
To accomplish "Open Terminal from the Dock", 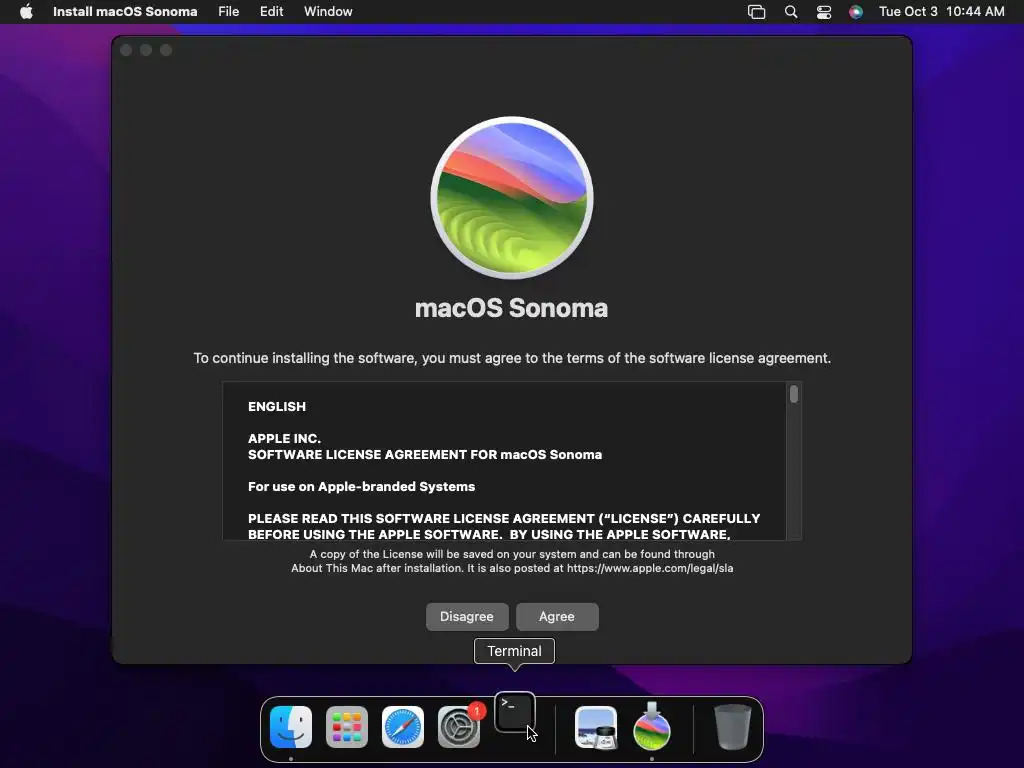I will tap(515, 712).
